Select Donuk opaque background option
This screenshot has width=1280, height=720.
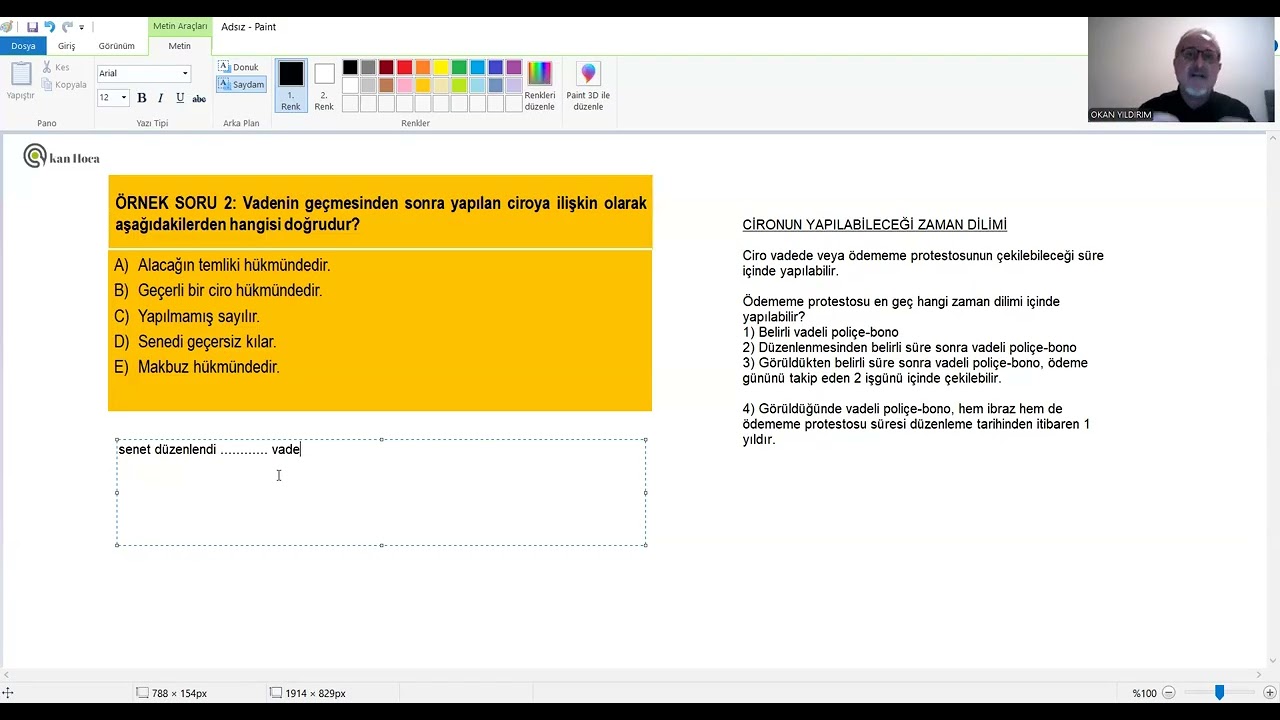(240, 67)
